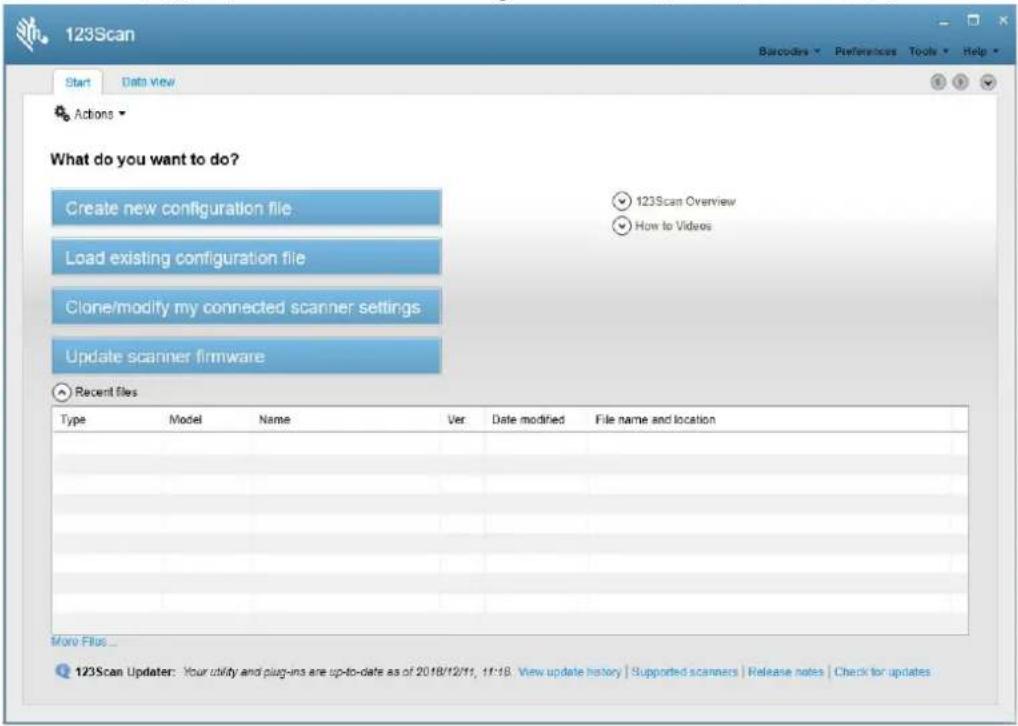The height and width of the screenshot is (726, 1018).
Task: Open the round dropdown arrow beside navigation arrows
Action: click(x=988, y=82)
